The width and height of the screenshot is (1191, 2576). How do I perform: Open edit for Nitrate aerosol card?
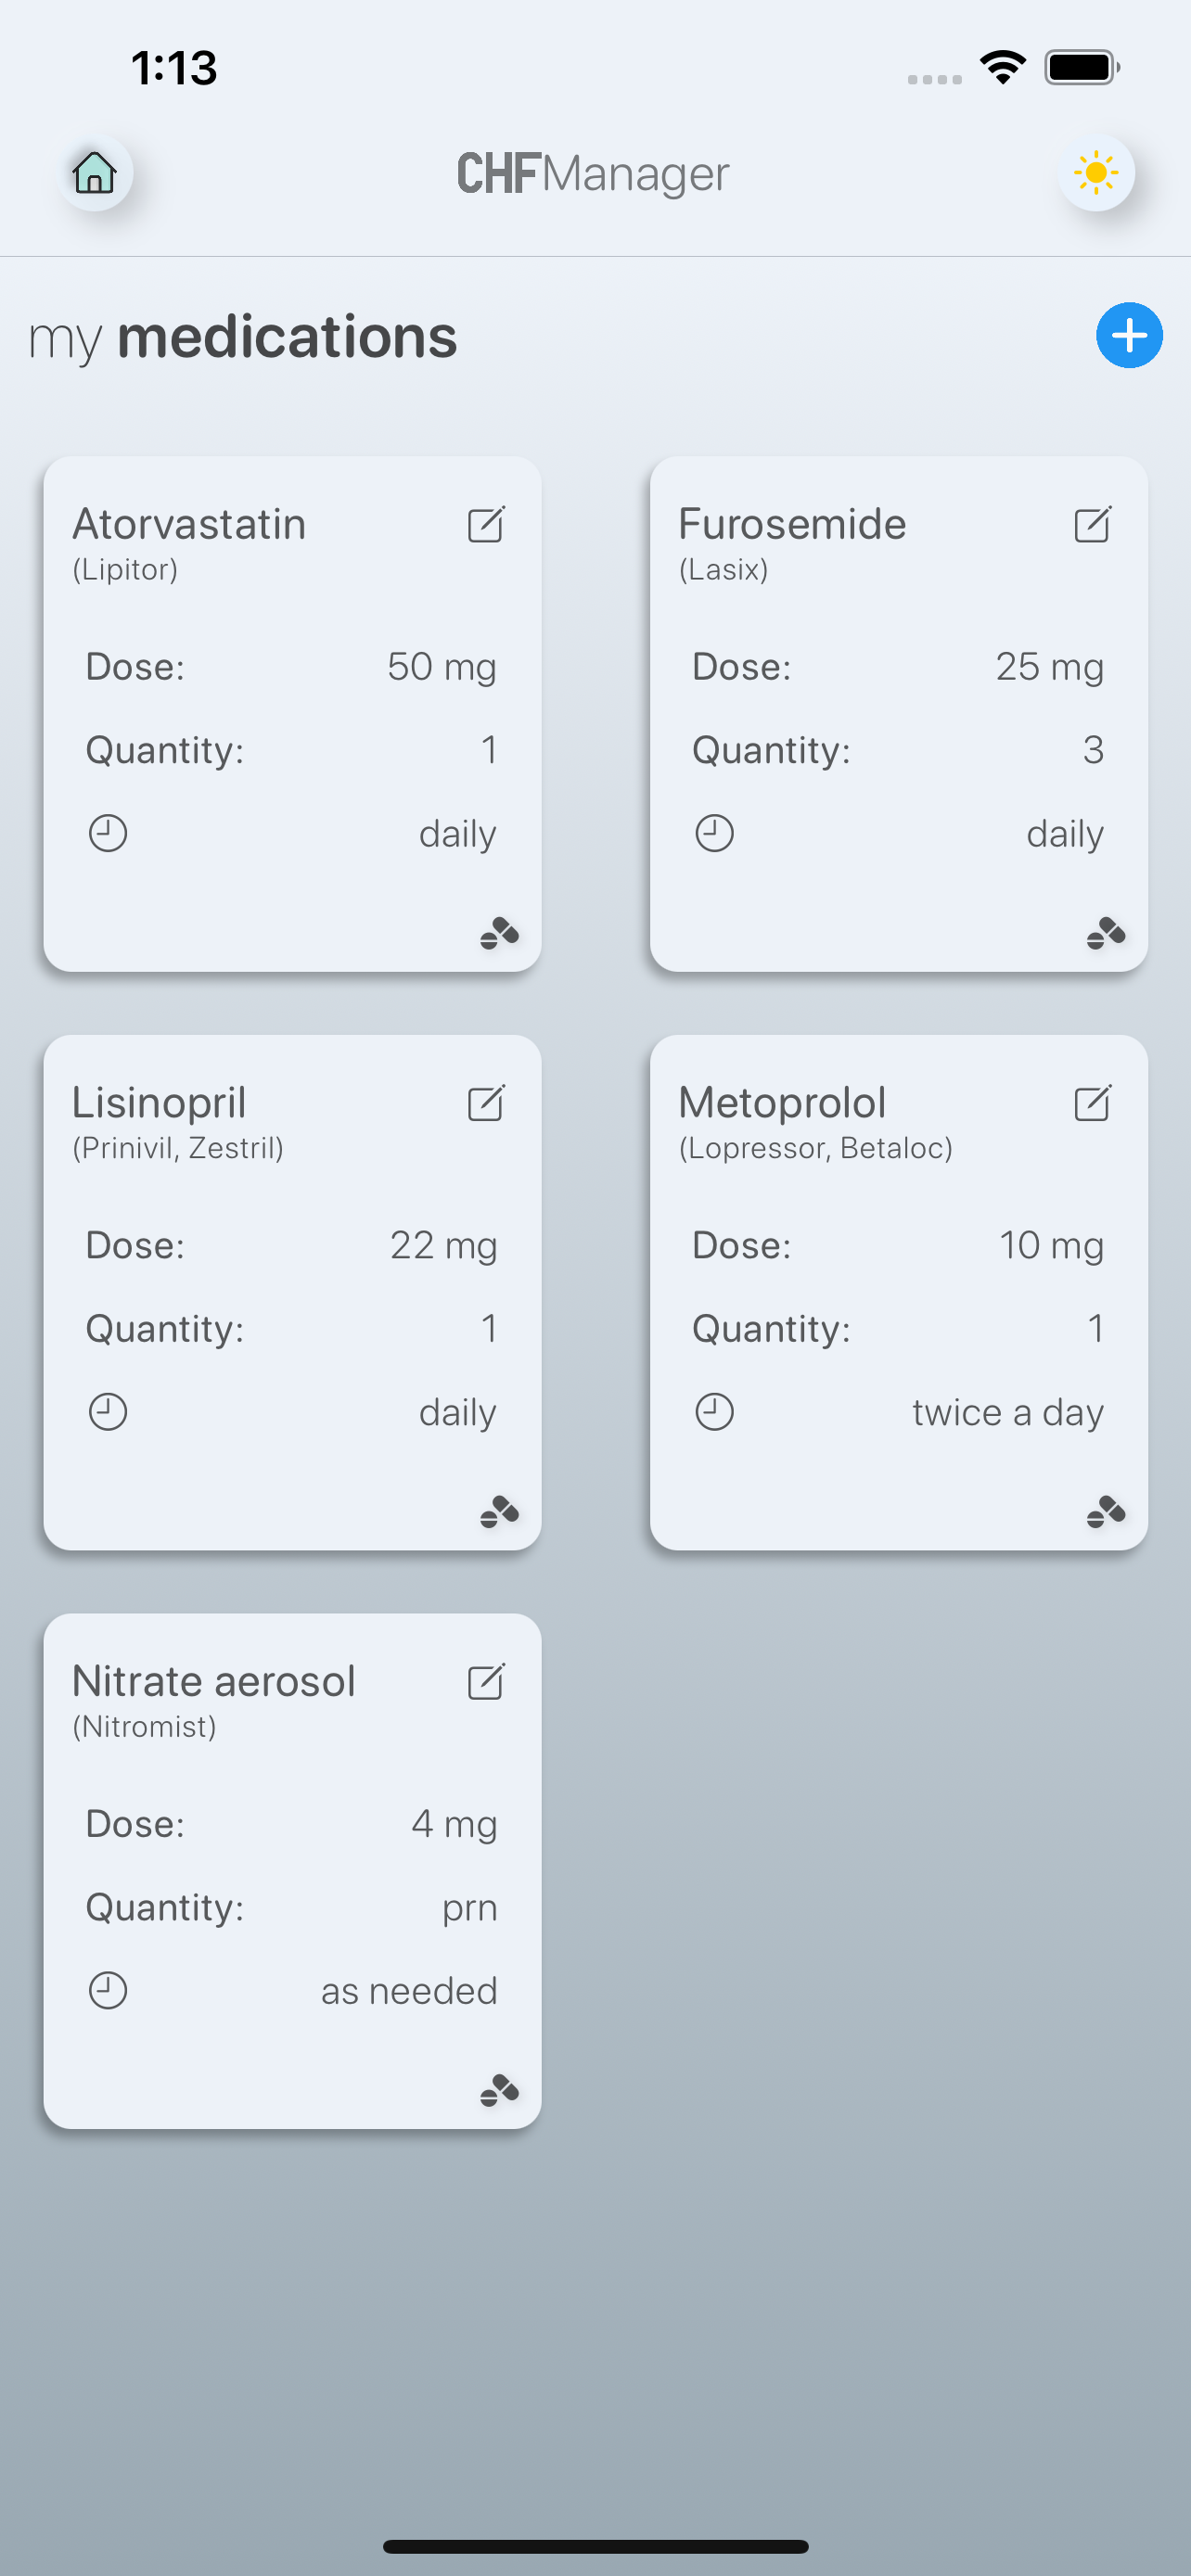pos(486,1682)
